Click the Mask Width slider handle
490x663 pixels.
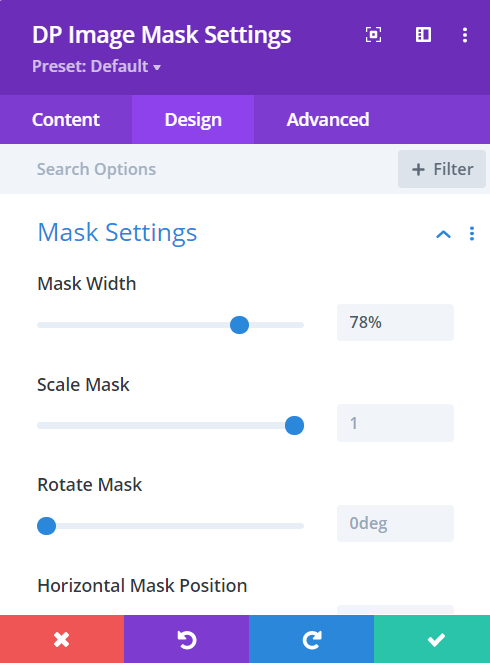239,325
